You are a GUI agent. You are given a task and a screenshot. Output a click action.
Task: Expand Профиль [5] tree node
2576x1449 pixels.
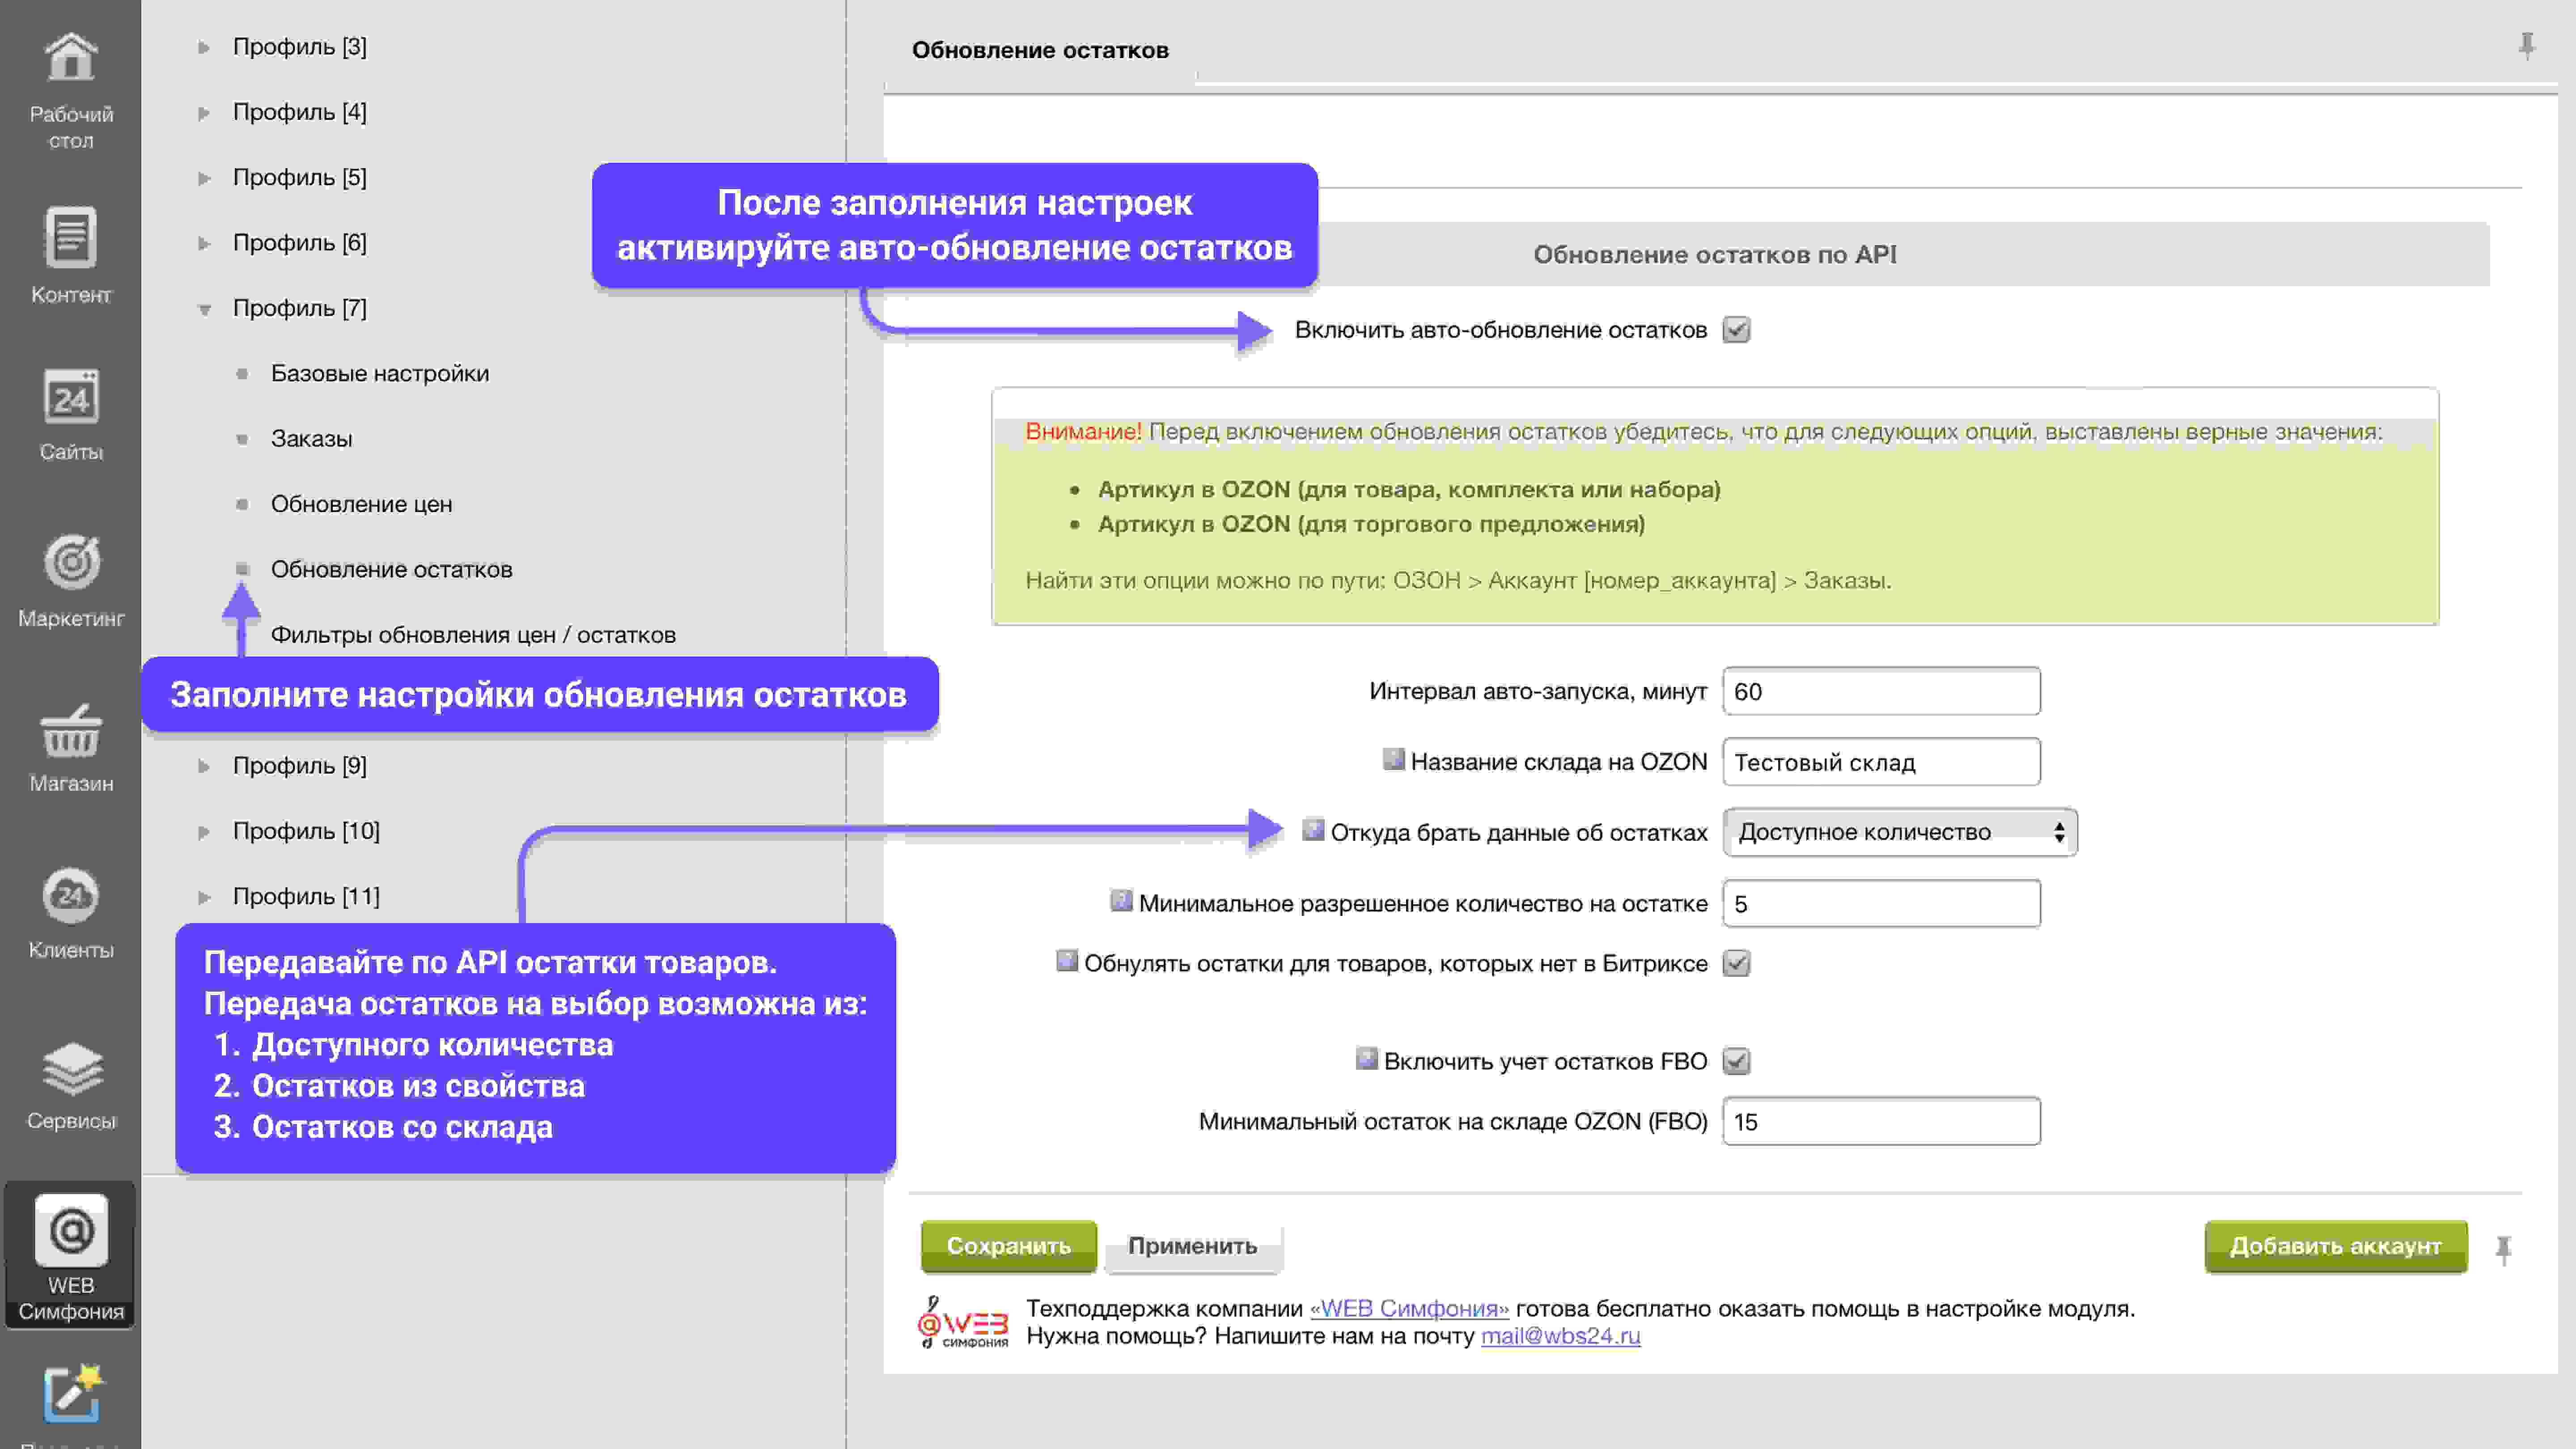tap(204, 178)
